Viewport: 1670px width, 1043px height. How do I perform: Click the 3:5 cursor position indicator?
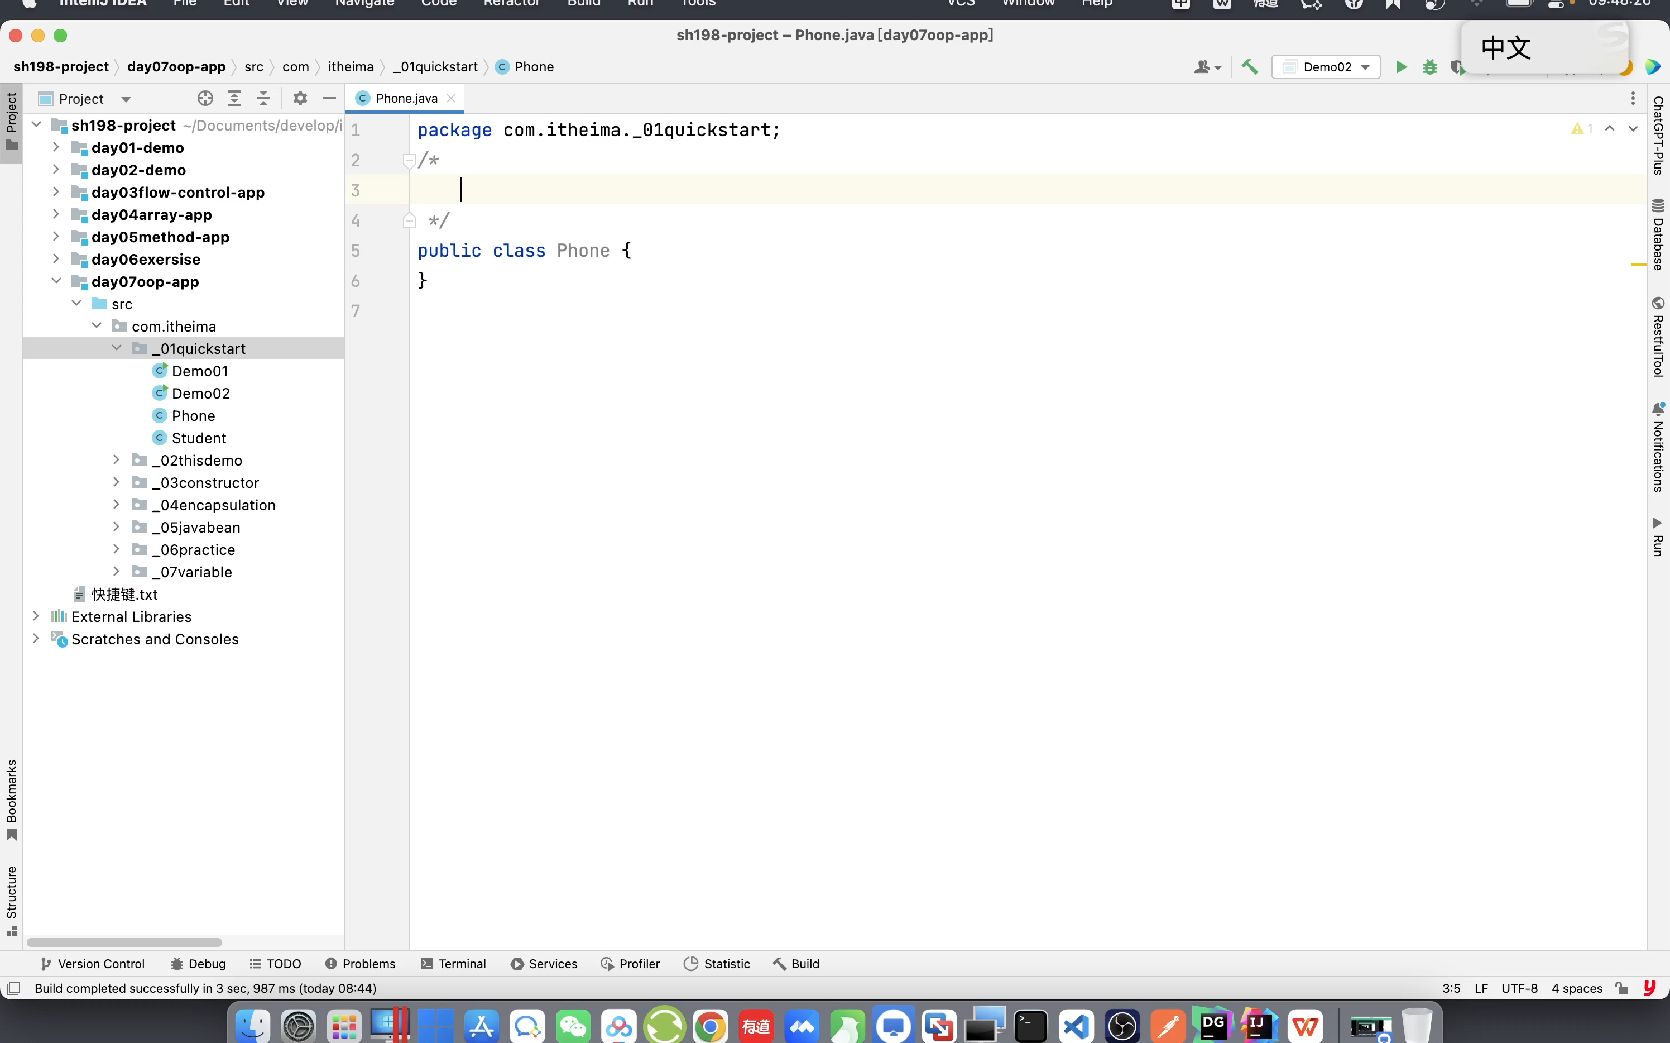tap(1451, 988)
